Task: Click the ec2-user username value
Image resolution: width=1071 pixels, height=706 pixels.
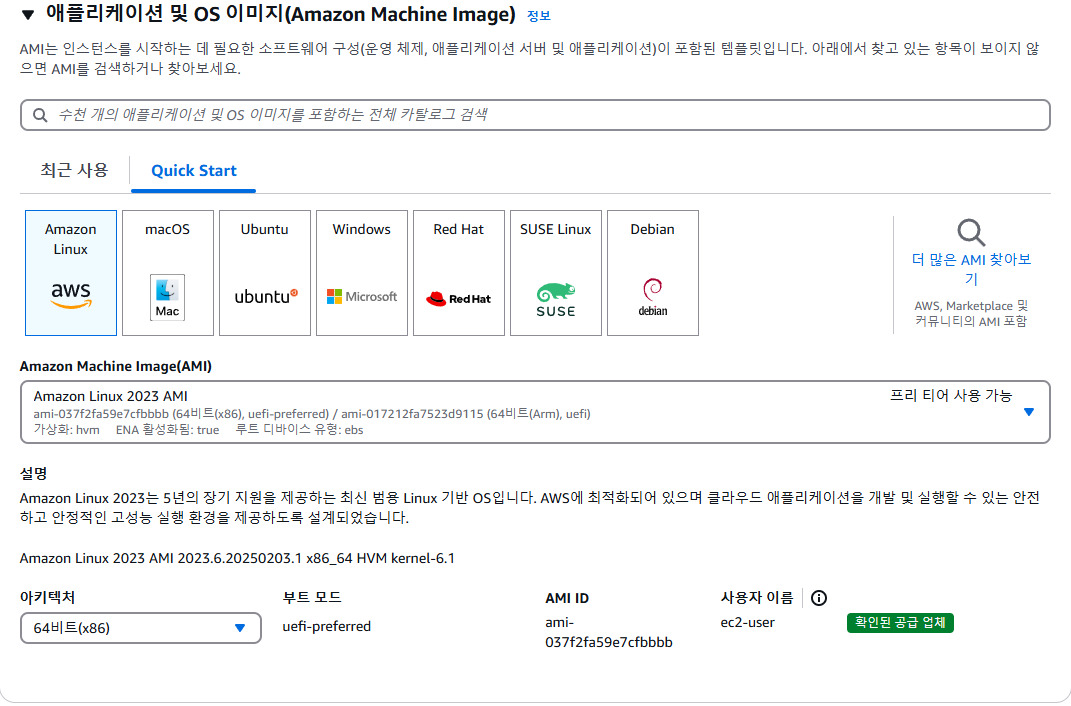Action: tap(747, 623)
